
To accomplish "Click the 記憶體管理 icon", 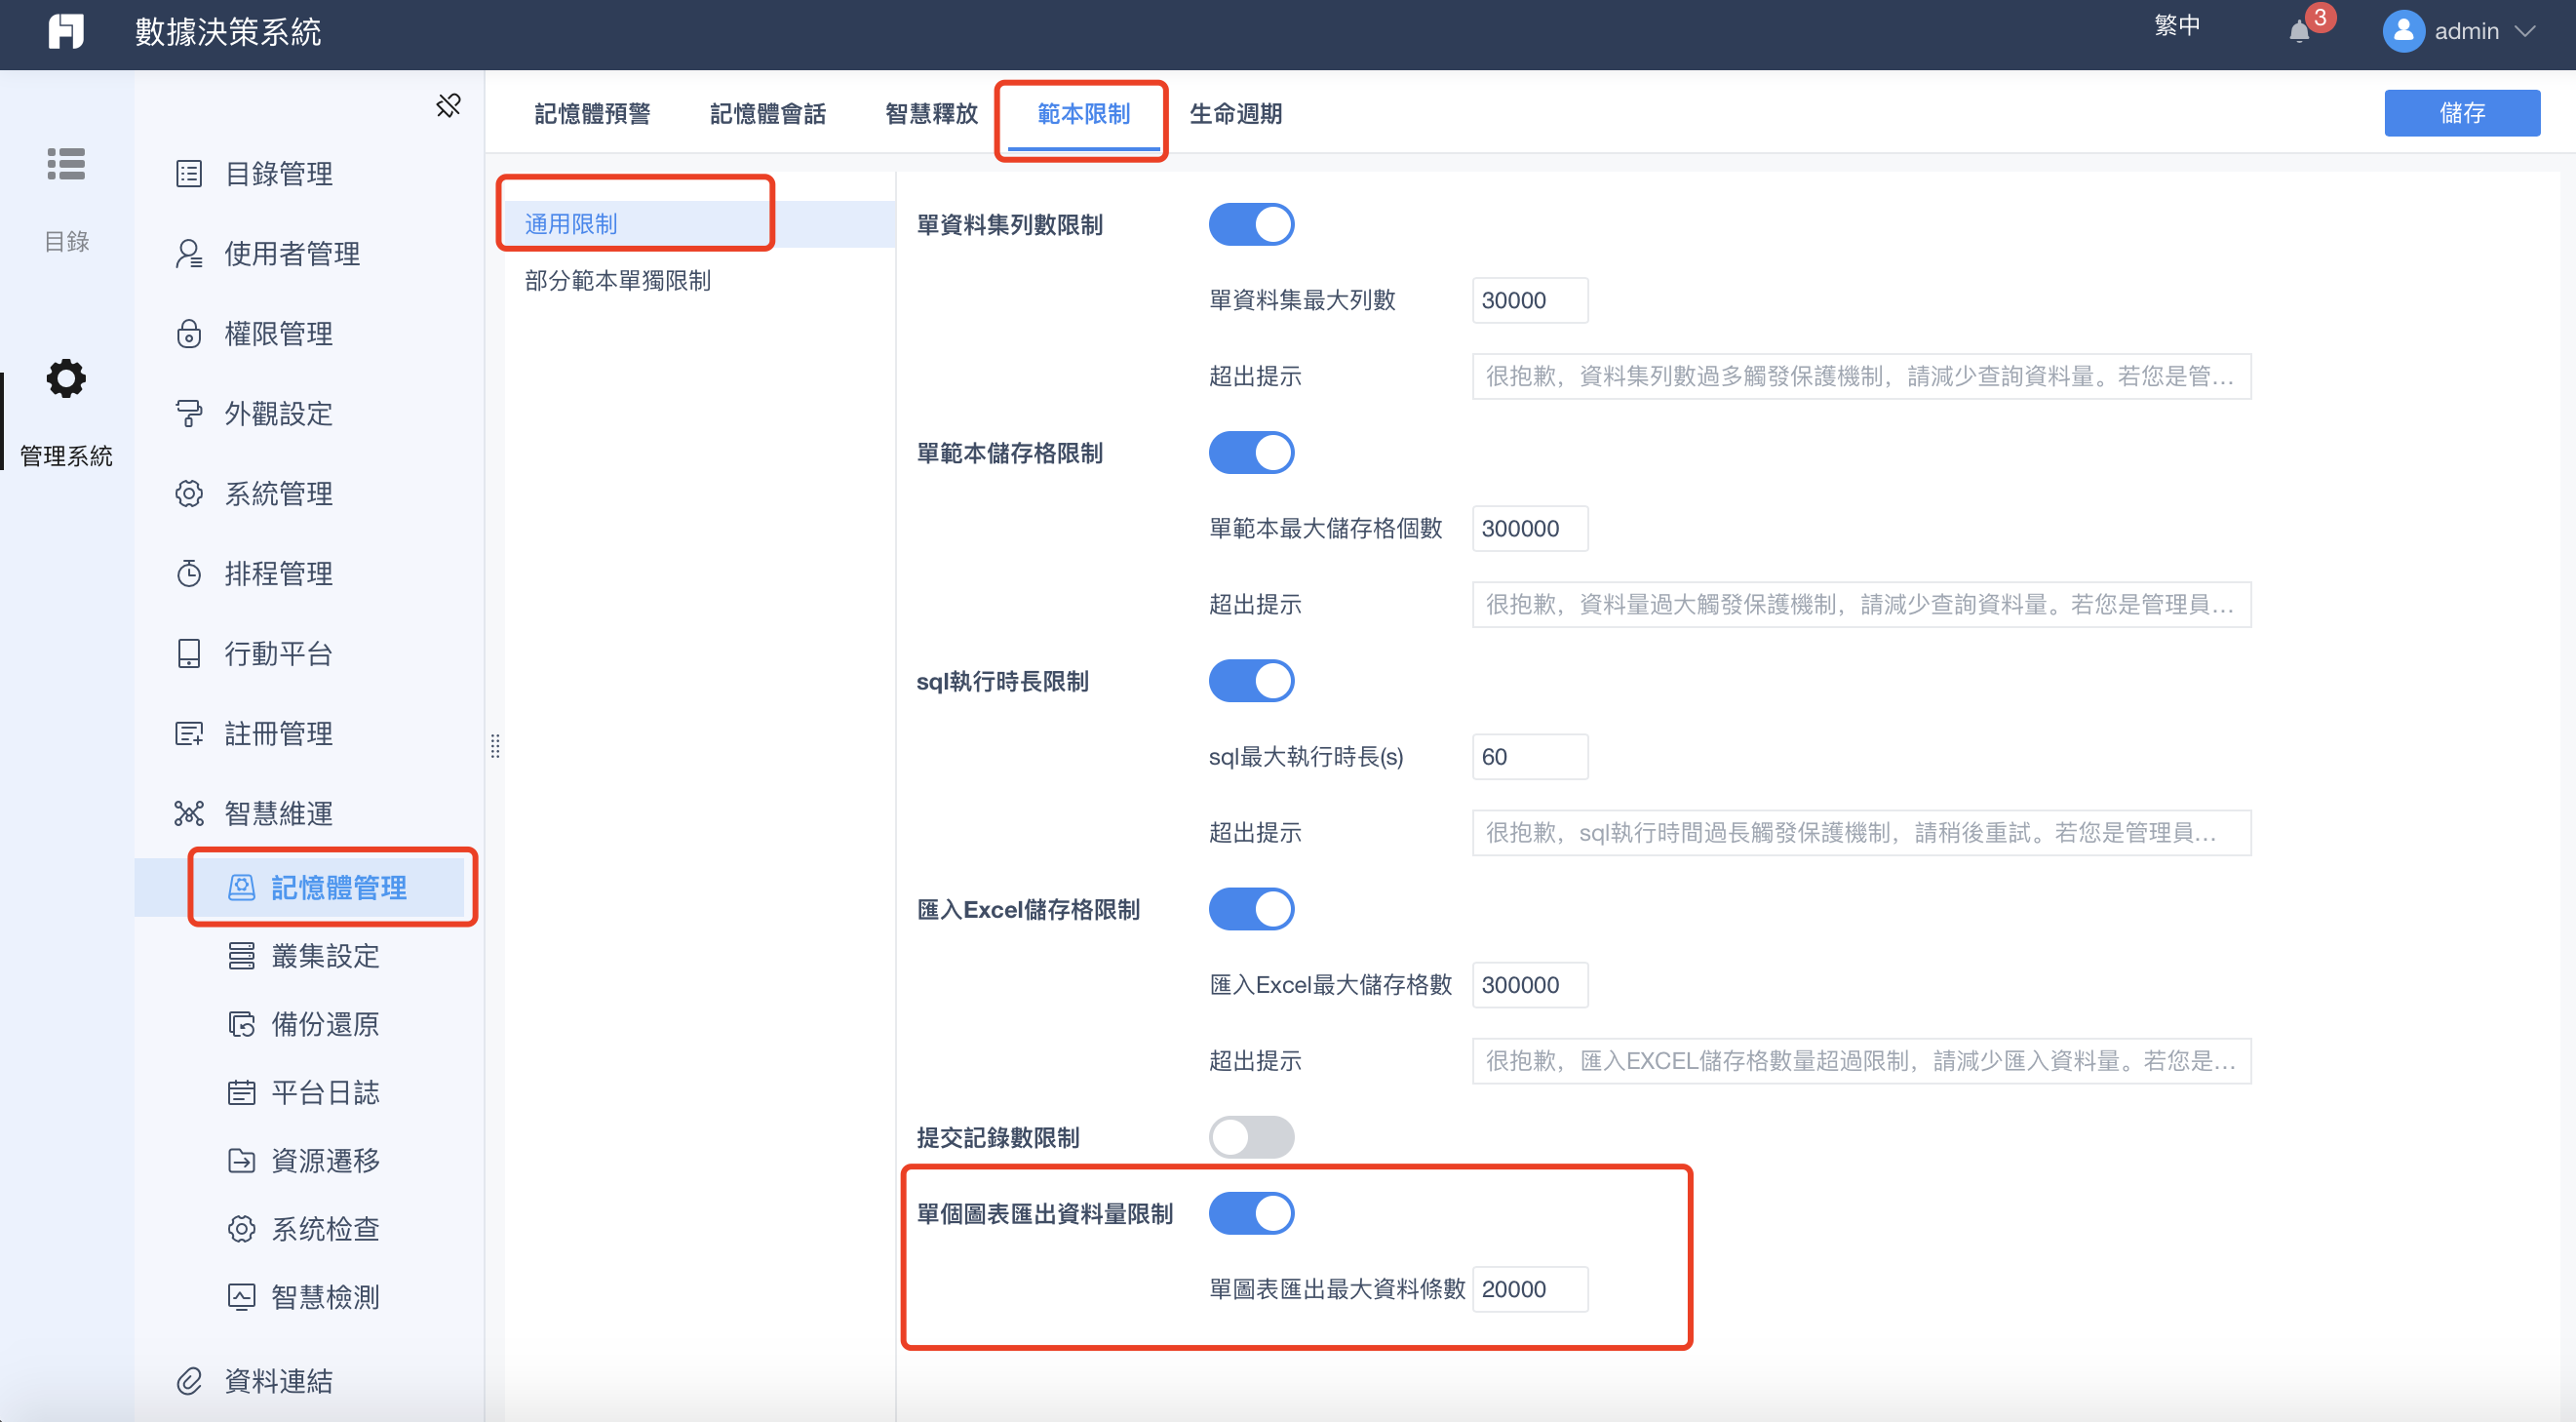I will pyautogui.click(x=242, y=887).
